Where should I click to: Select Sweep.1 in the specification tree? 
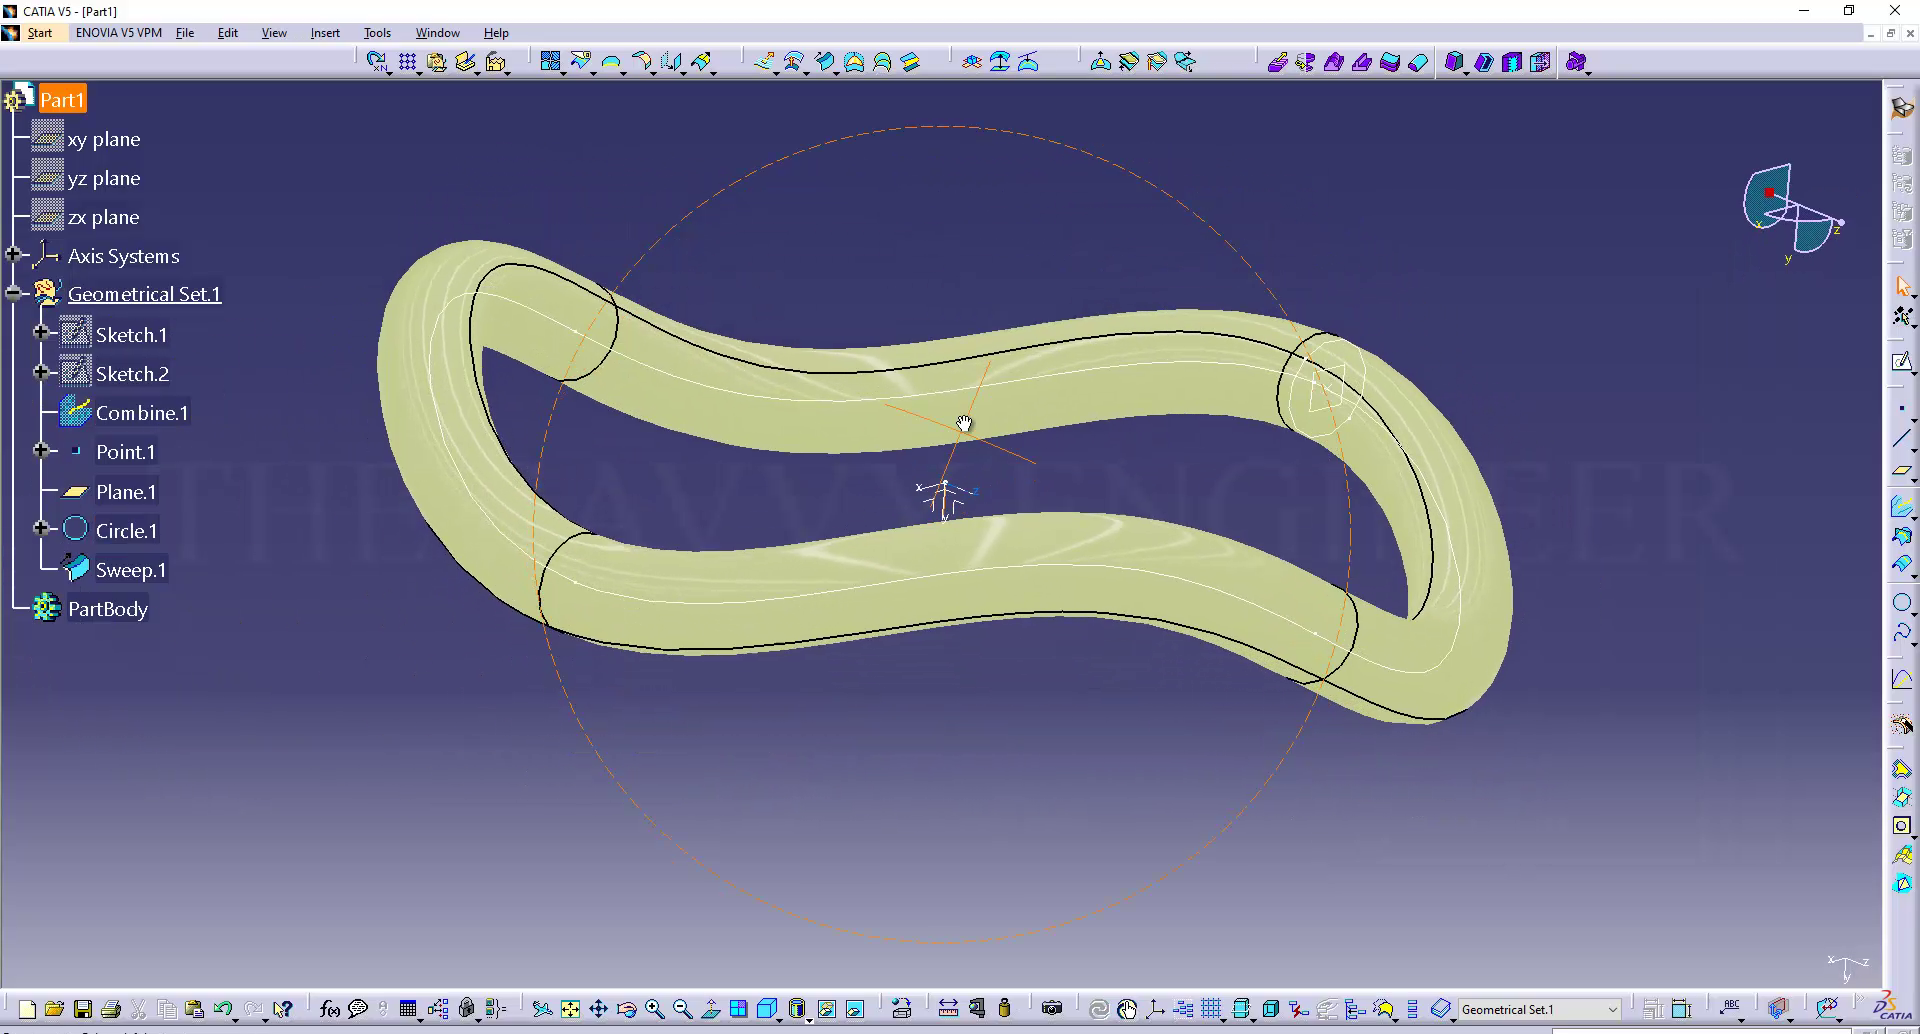tap(130, 570)
